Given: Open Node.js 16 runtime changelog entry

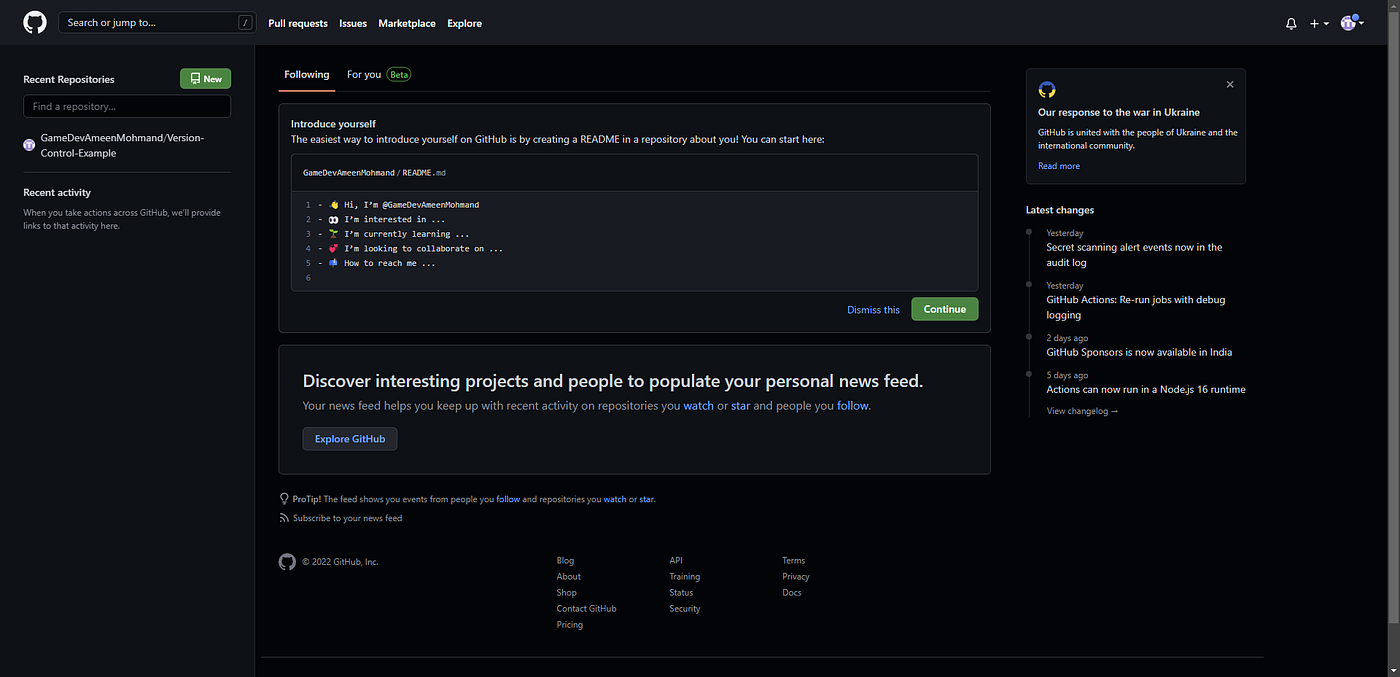Looking at the screenshot, I should tap(1146, 390).
